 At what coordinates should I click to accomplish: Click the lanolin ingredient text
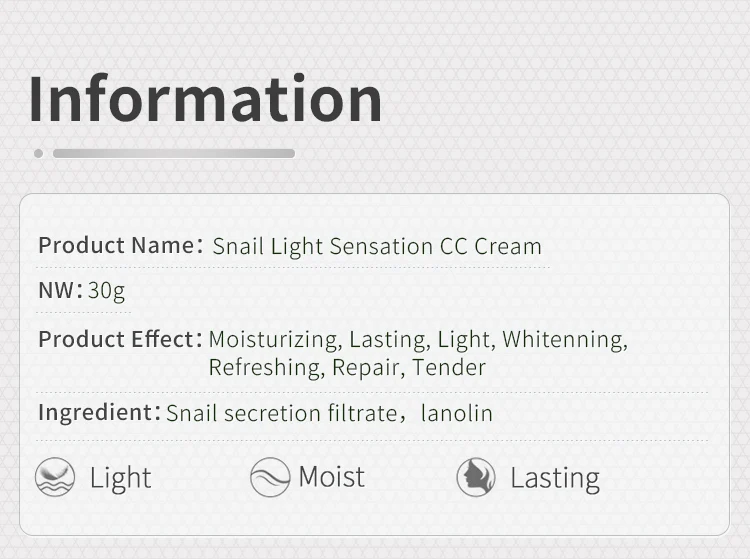[457, 413]
